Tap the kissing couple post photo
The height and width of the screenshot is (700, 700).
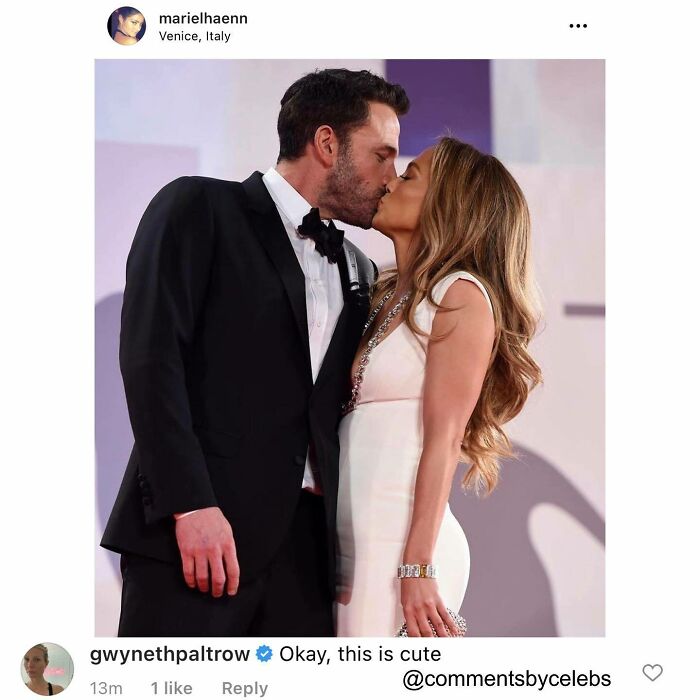tap(350, 348)
